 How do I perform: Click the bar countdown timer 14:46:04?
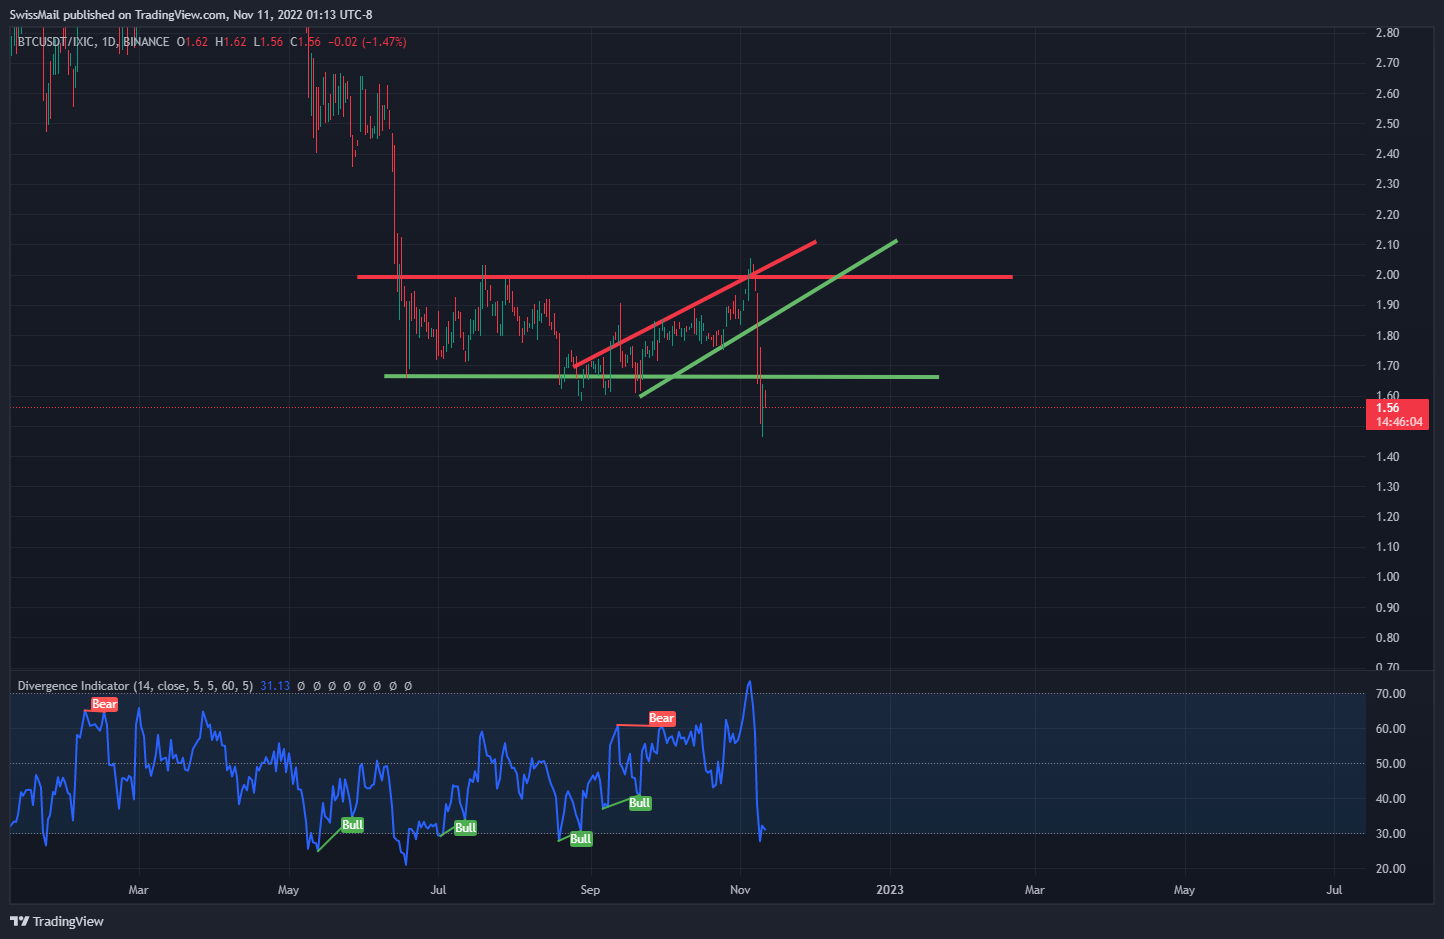coord(1399,422)
